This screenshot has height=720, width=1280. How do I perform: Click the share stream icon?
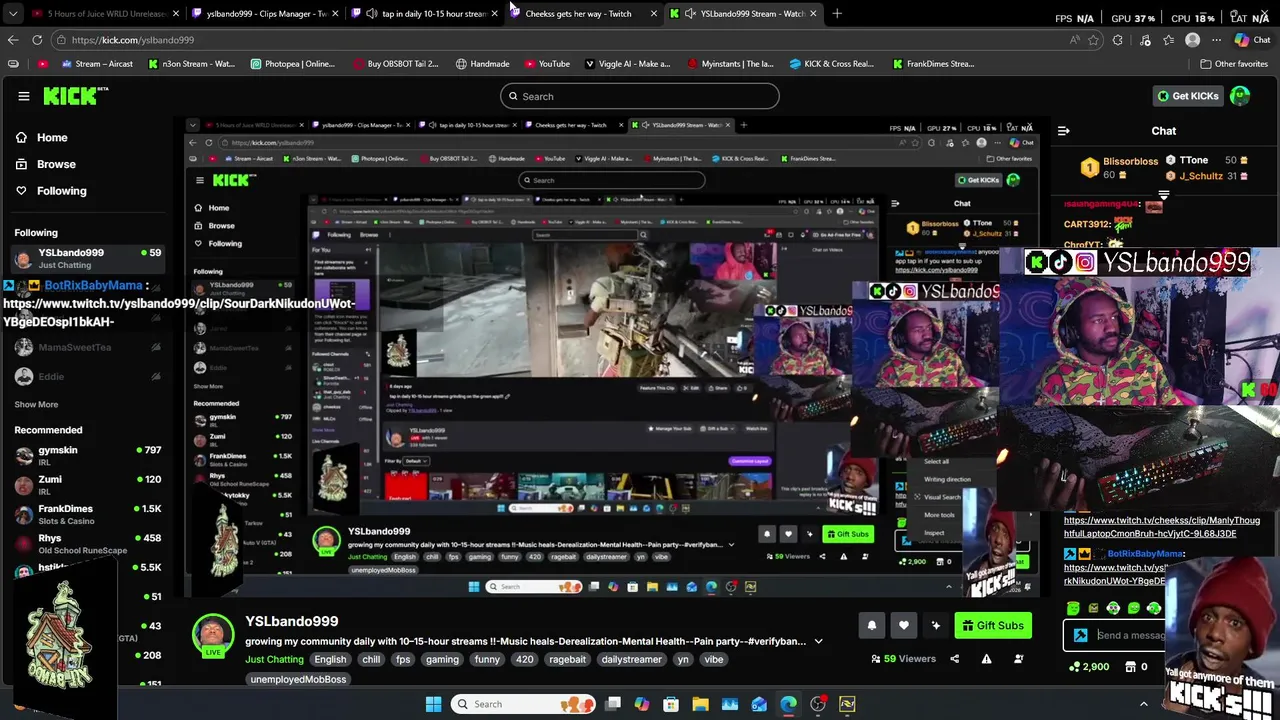point(954,659)
